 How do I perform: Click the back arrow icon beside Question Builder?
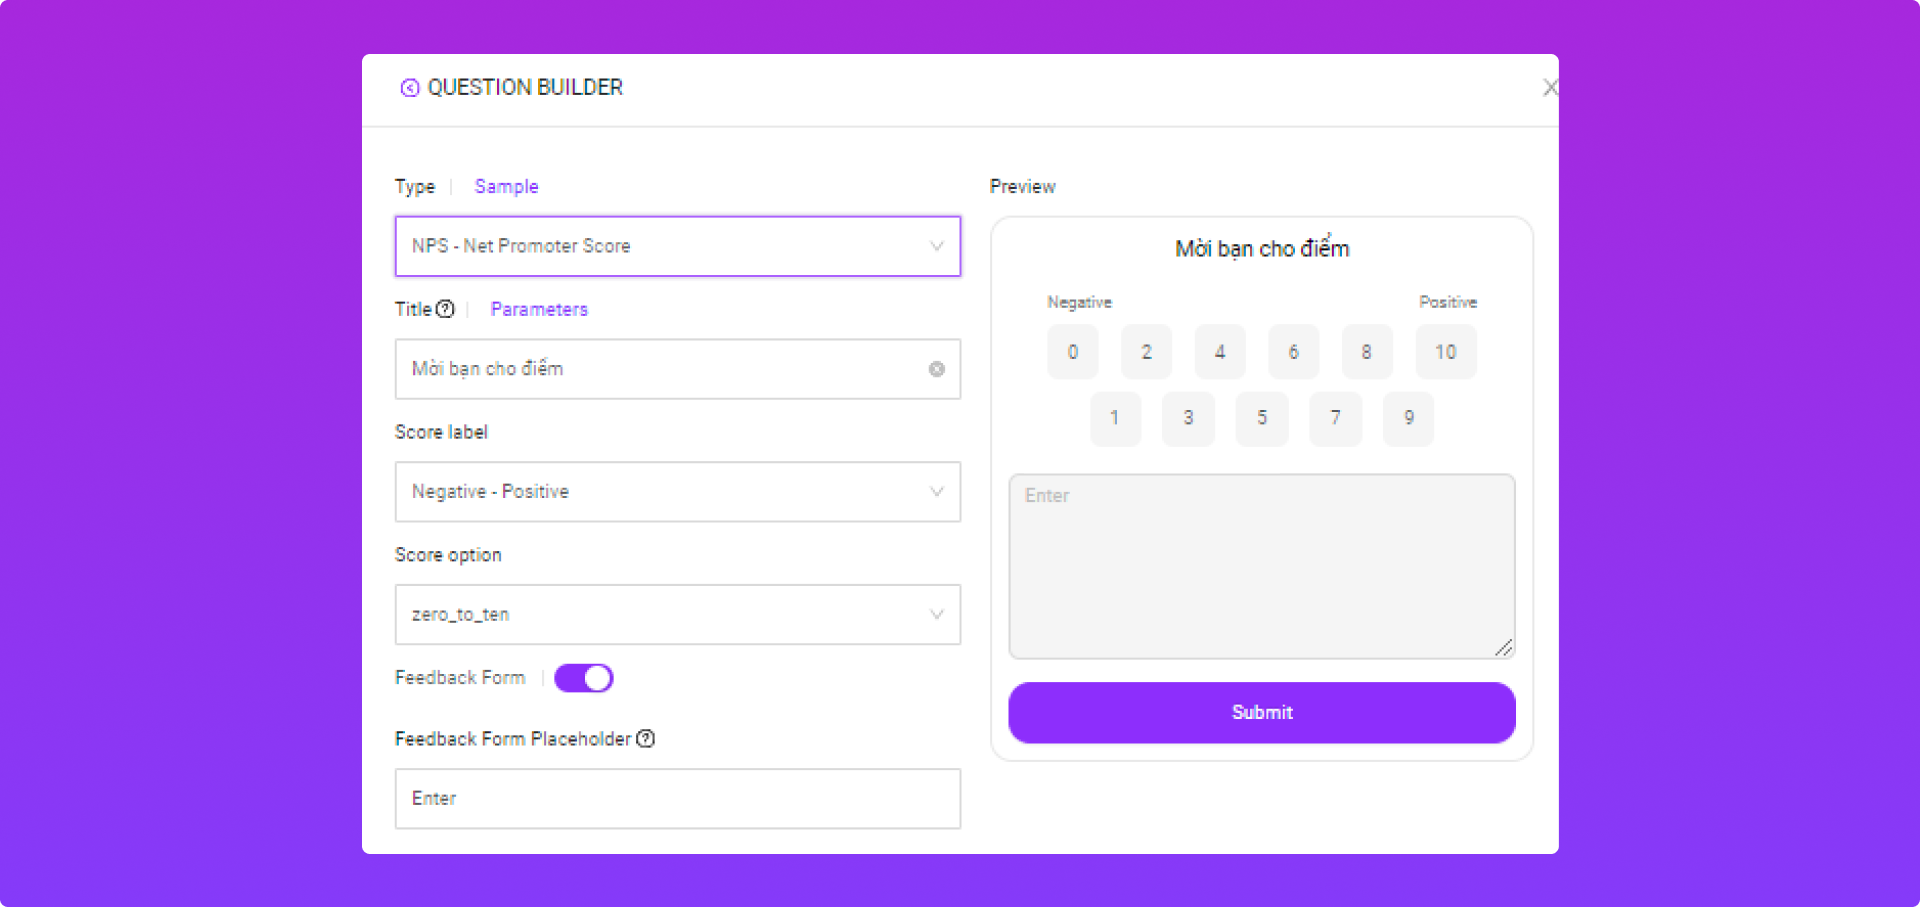click(x=409, y=88)
